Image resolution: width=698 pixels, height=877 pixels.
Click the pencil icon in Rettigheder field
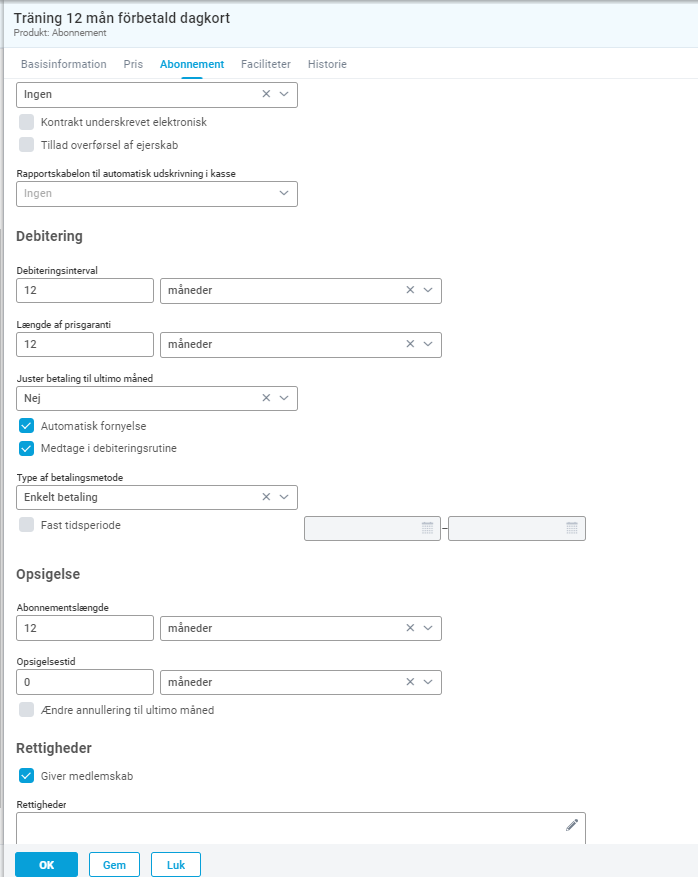coord(572,825)
